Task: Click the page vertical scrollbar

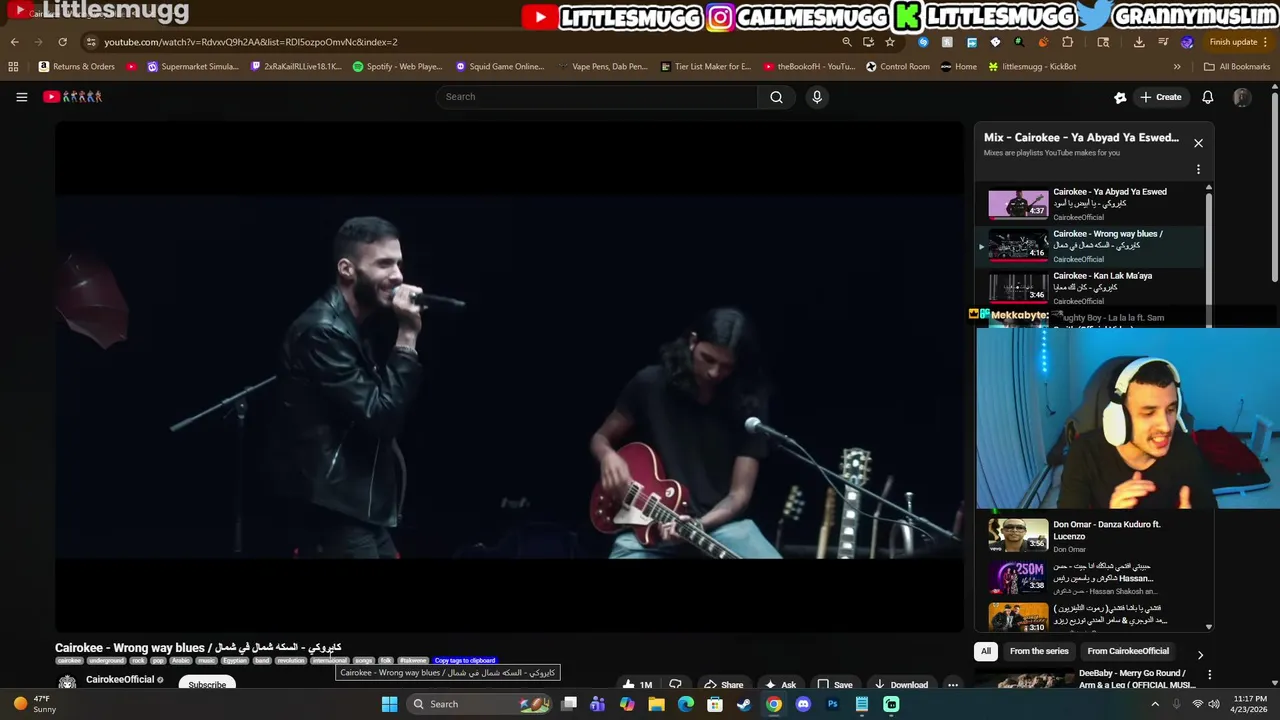Action: coord(1274,185)
